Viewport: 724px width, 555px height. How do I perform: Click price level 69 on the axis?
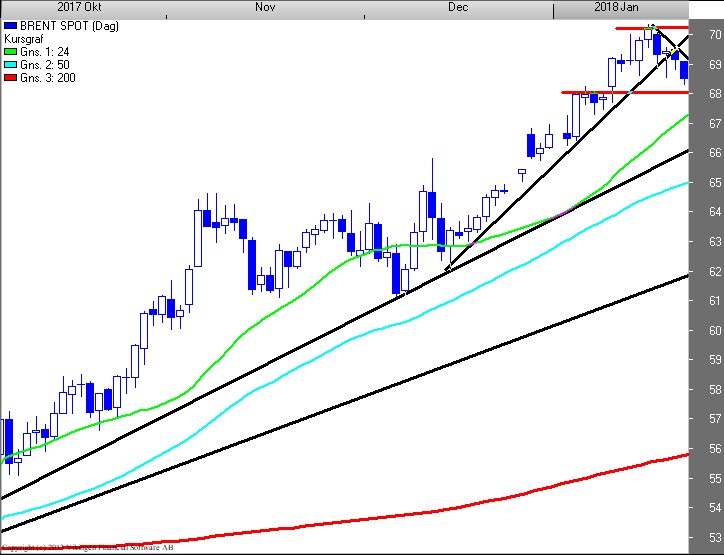click(715, 64)
